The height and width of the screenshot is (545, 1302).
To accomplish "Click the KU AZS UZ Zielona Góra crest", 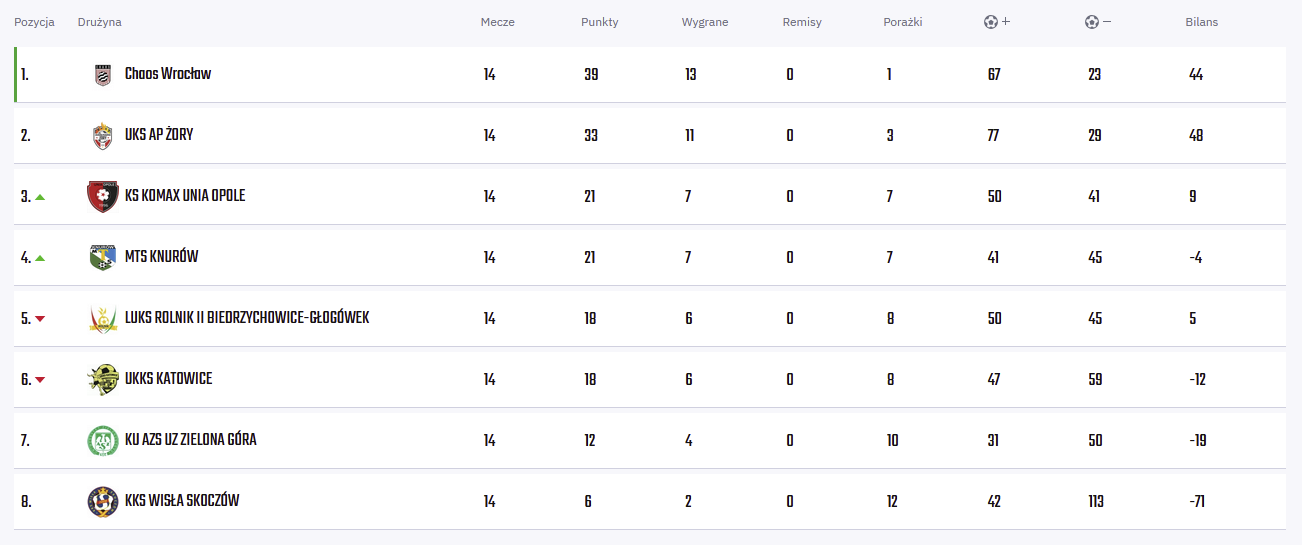I will coord(103,441).
